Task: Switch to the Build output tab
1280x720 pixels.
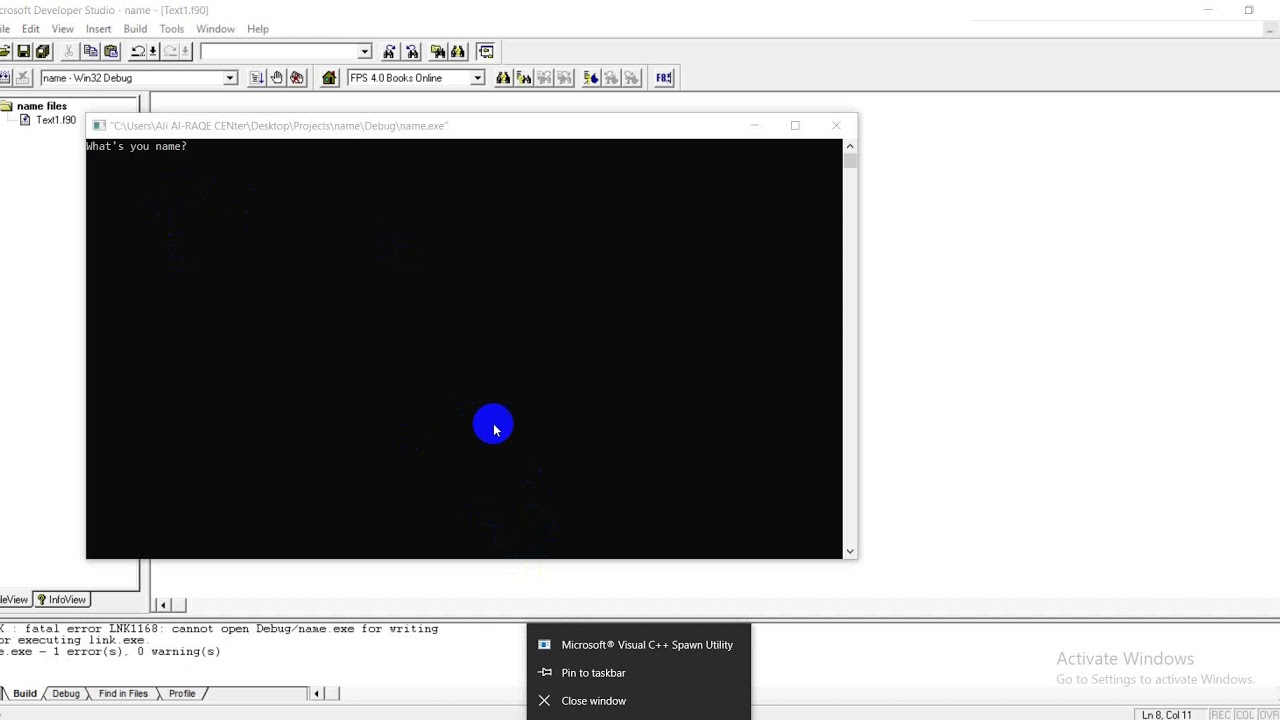Action: point(25,693)
